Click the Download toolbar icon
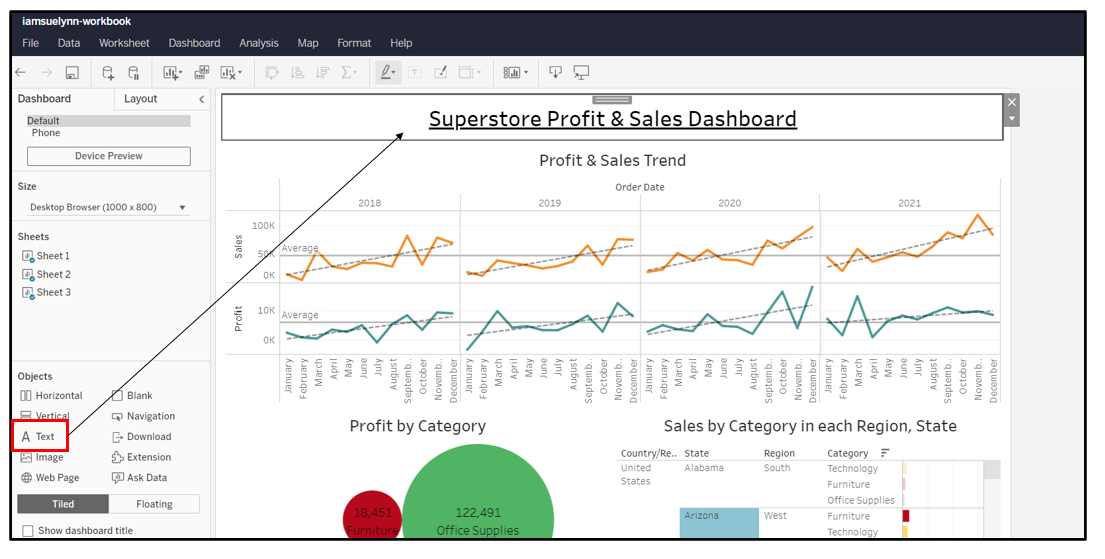The height and width of the screenshot is (559, 1105). pyautogui.click(x=555, y=72)
